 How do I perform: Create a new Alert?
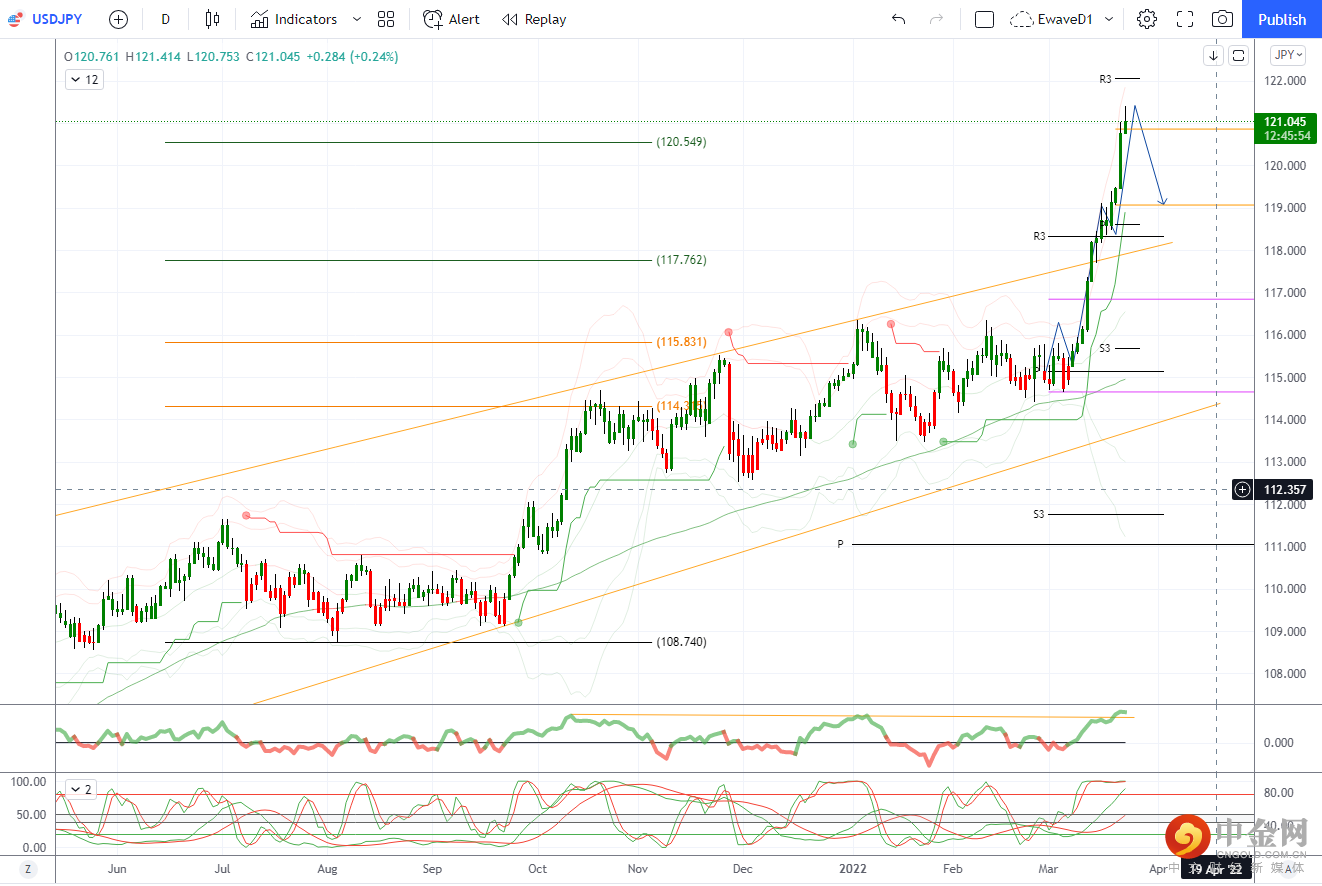point(451,19)
